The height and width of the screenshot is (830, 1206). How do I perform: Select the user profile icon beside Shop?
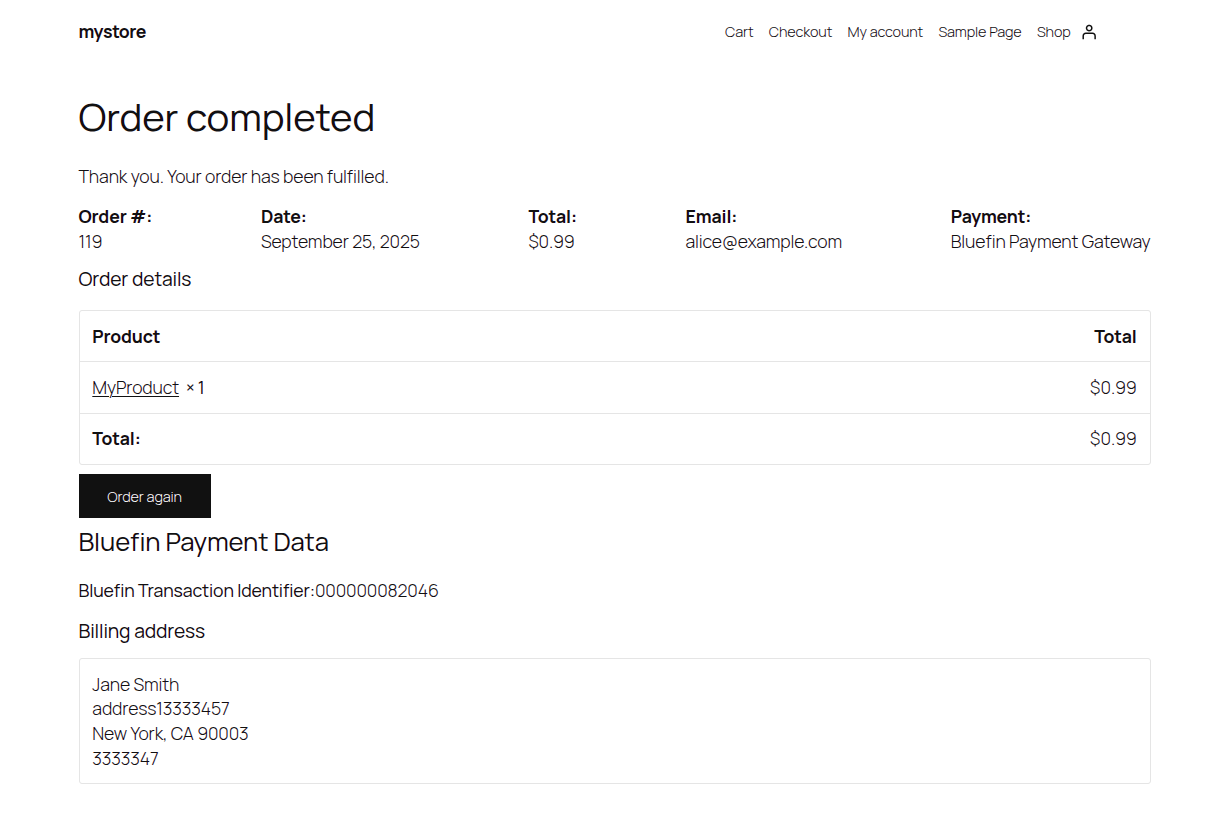[x=1089, y=31]
